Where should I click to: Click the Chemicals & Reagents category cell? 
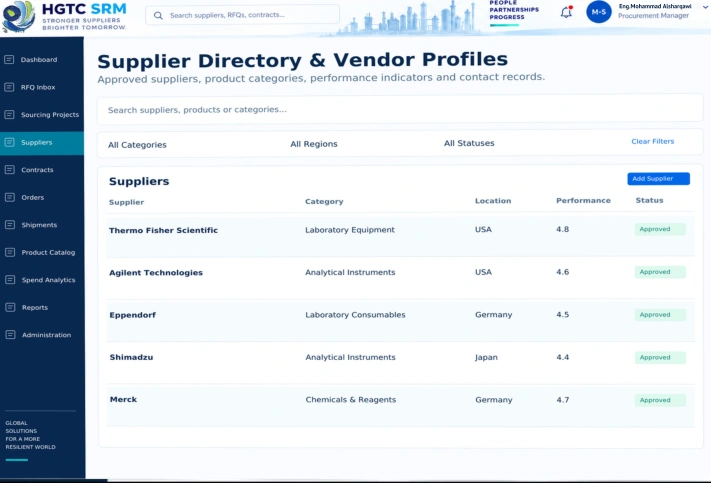(351, 400)
